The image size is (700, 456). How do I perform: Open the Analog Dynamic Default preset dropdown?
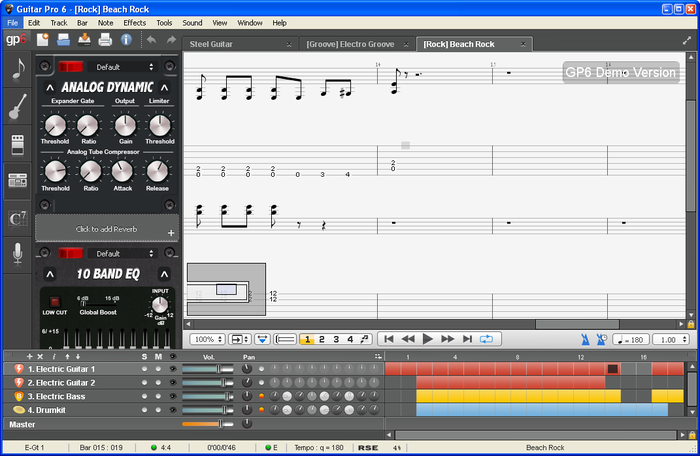coord(121,67)
